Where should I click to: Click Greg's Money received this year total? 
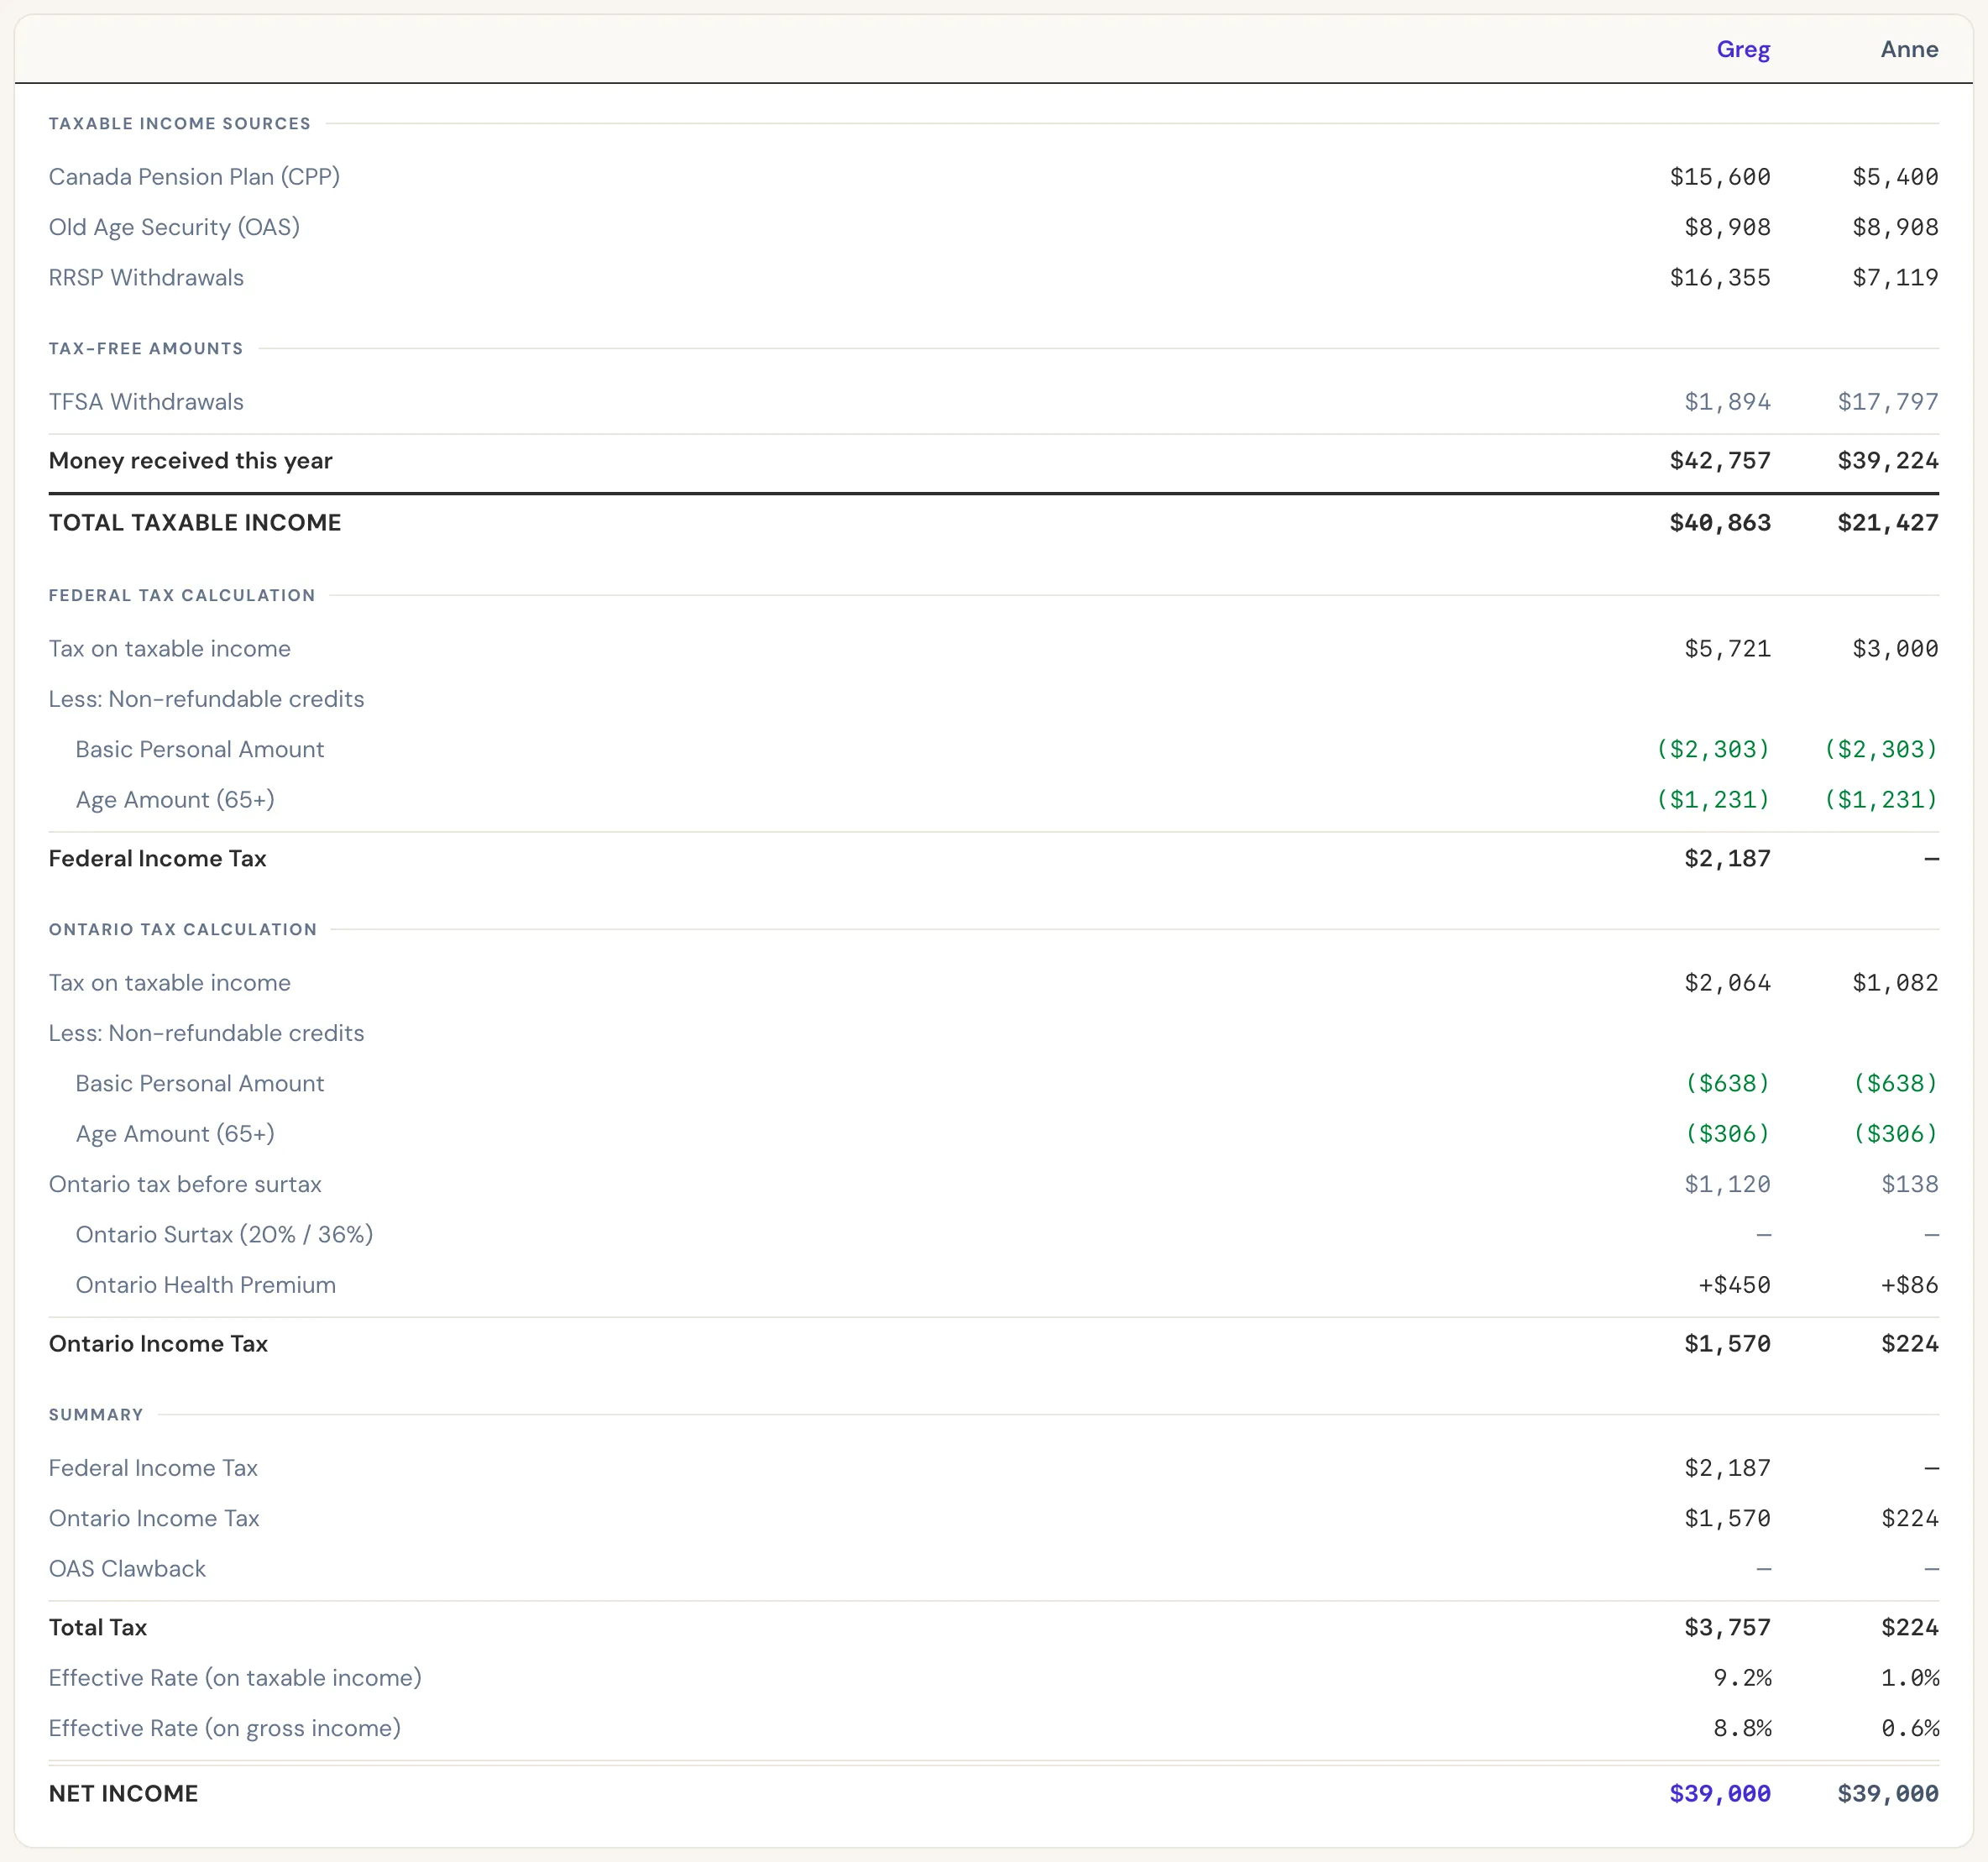click(x=1720, y=461)
